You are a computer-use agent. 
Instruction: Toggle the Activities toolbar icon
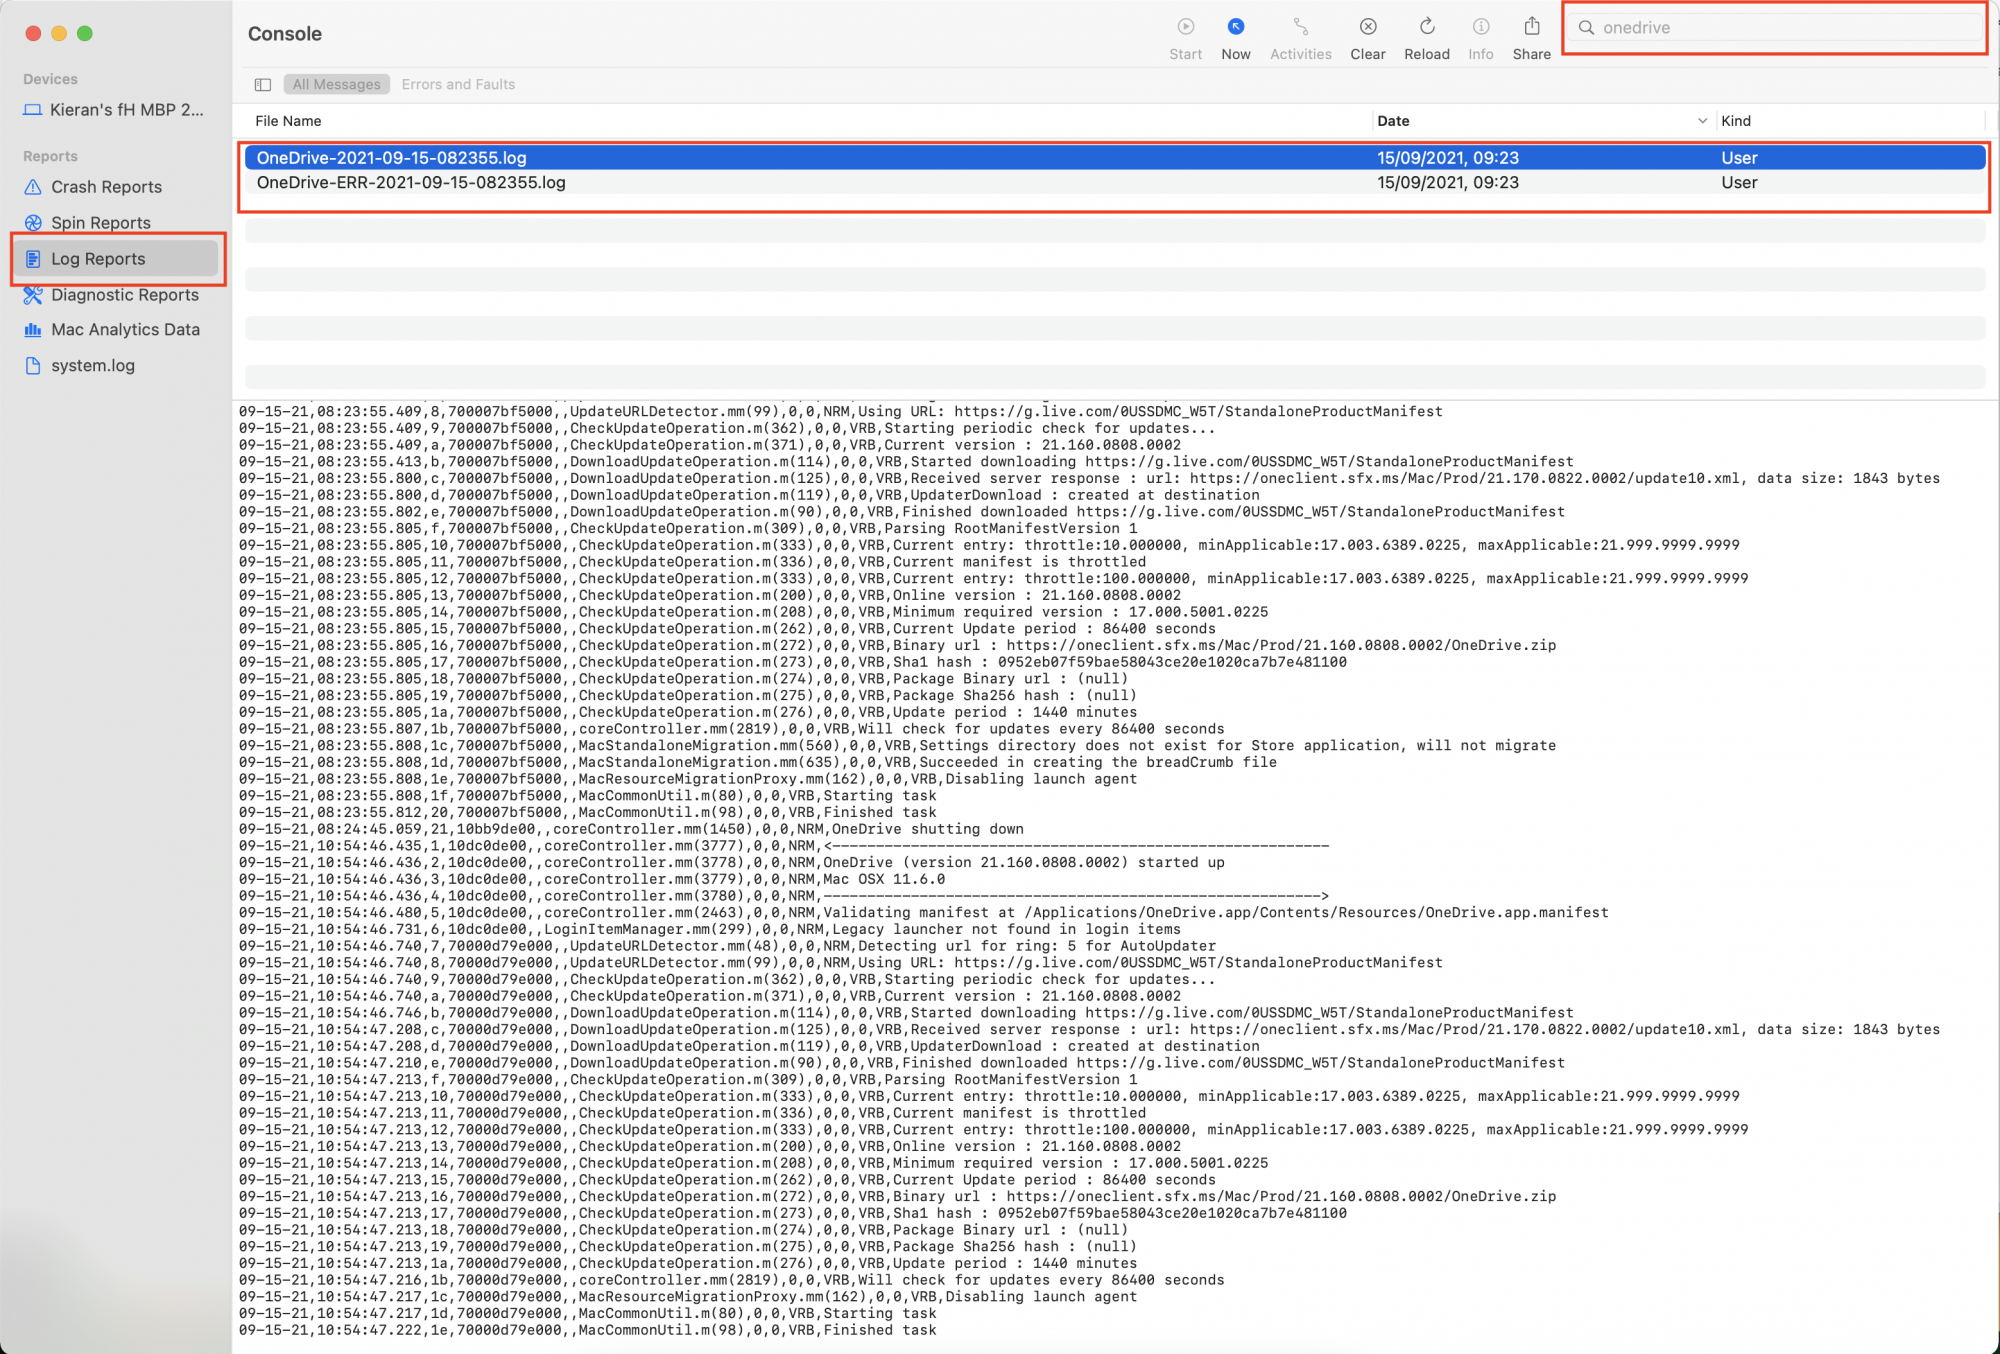pos(1300,28)
